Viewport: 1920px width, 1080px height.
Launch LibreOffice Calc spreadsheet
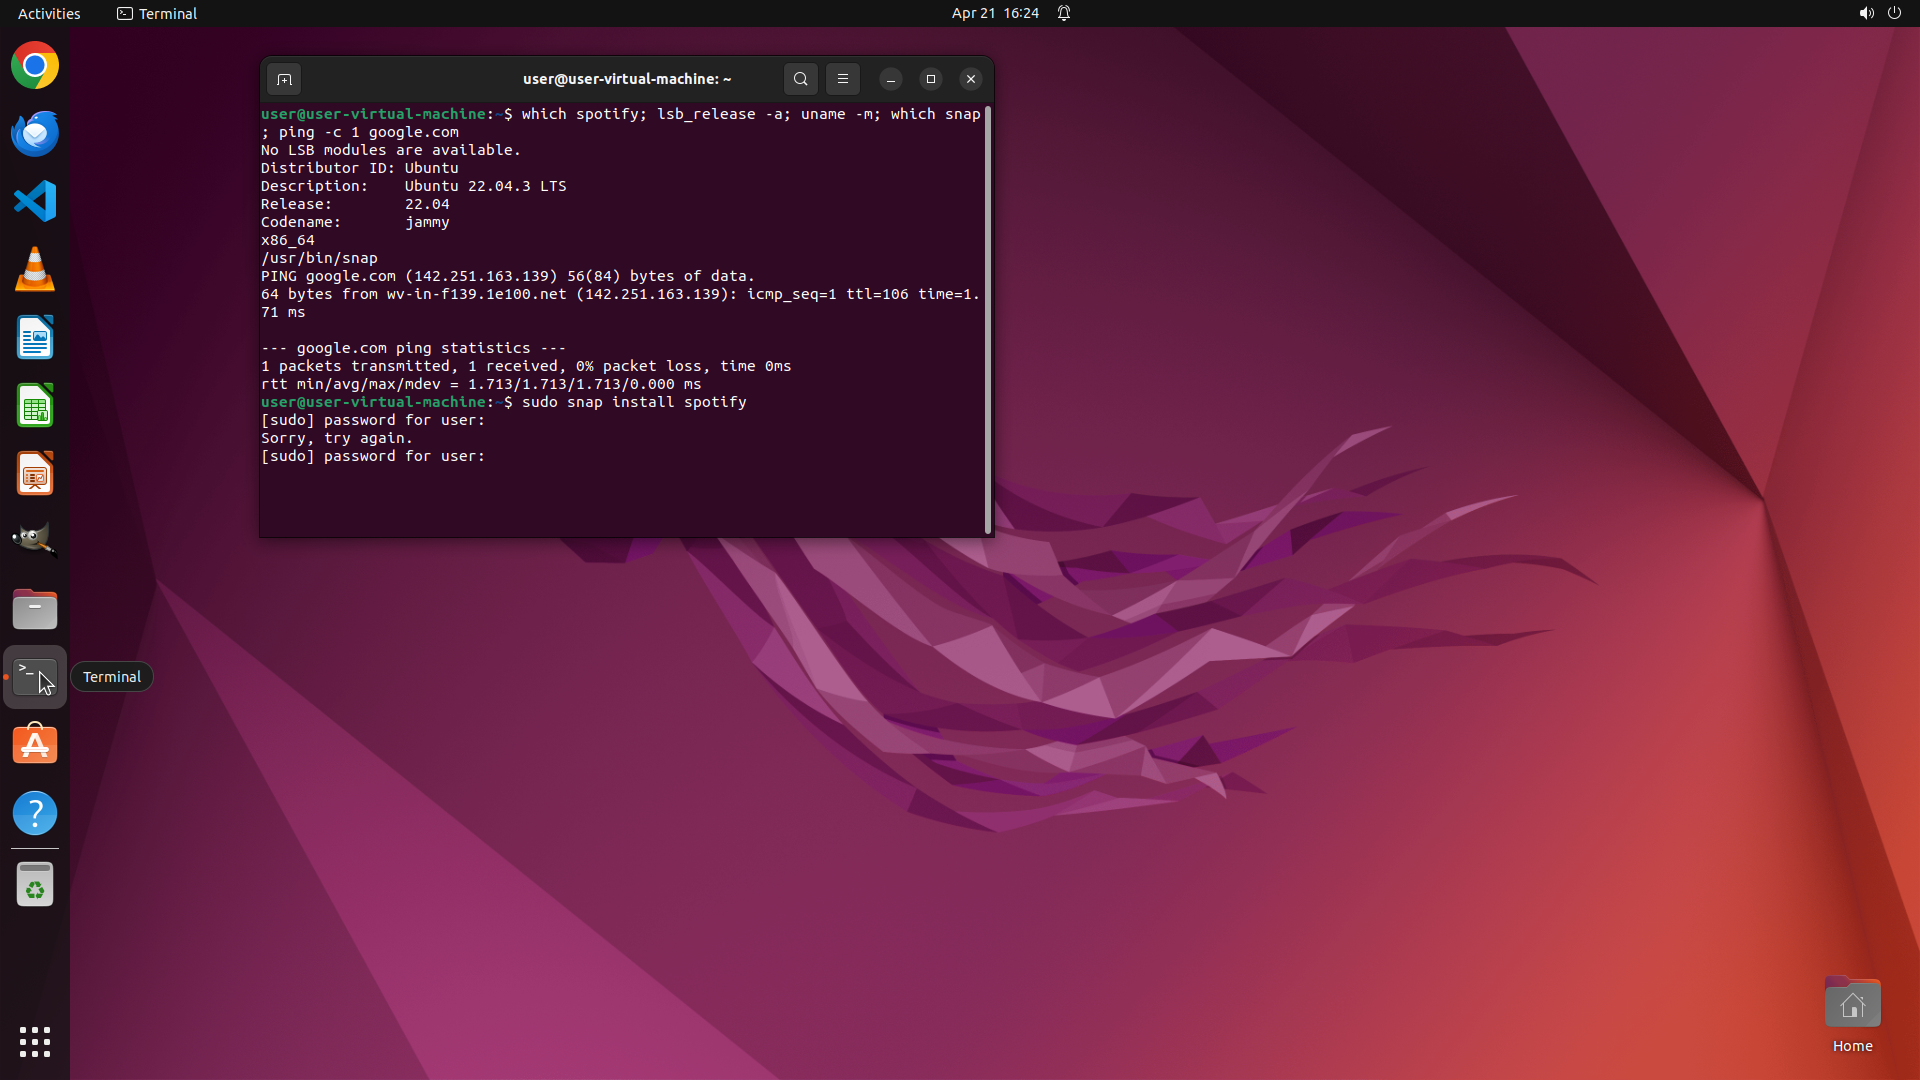pyautogui.click(x=35, y=406)
